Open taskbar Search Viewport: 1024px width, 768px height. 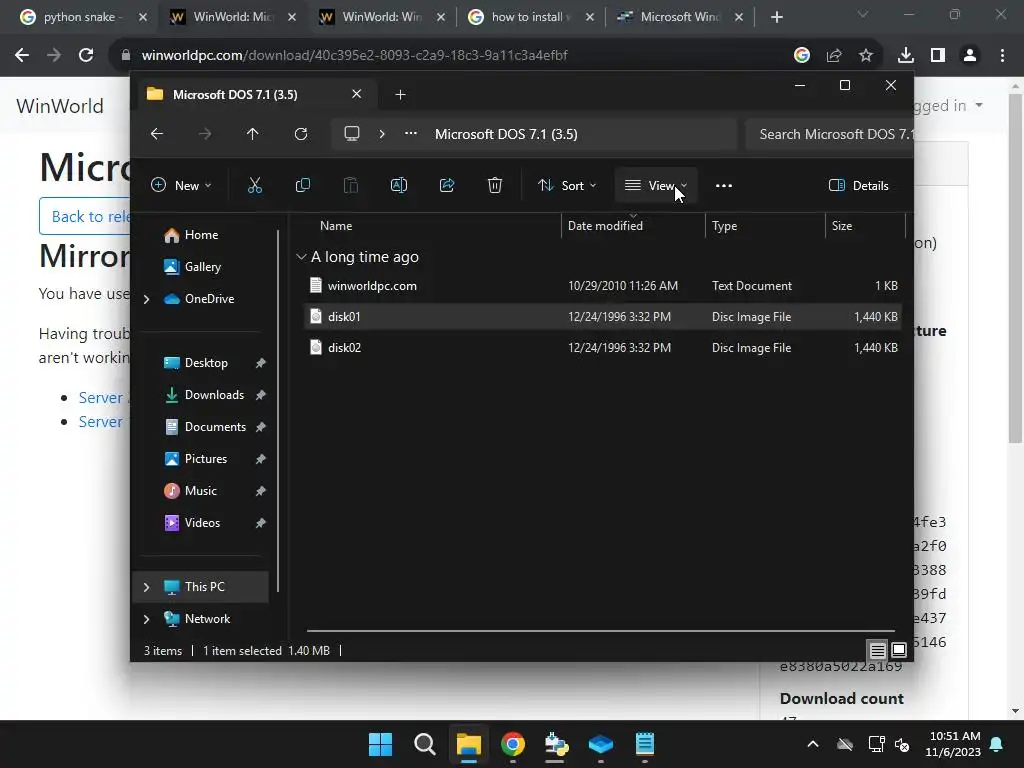coord(424,744)
